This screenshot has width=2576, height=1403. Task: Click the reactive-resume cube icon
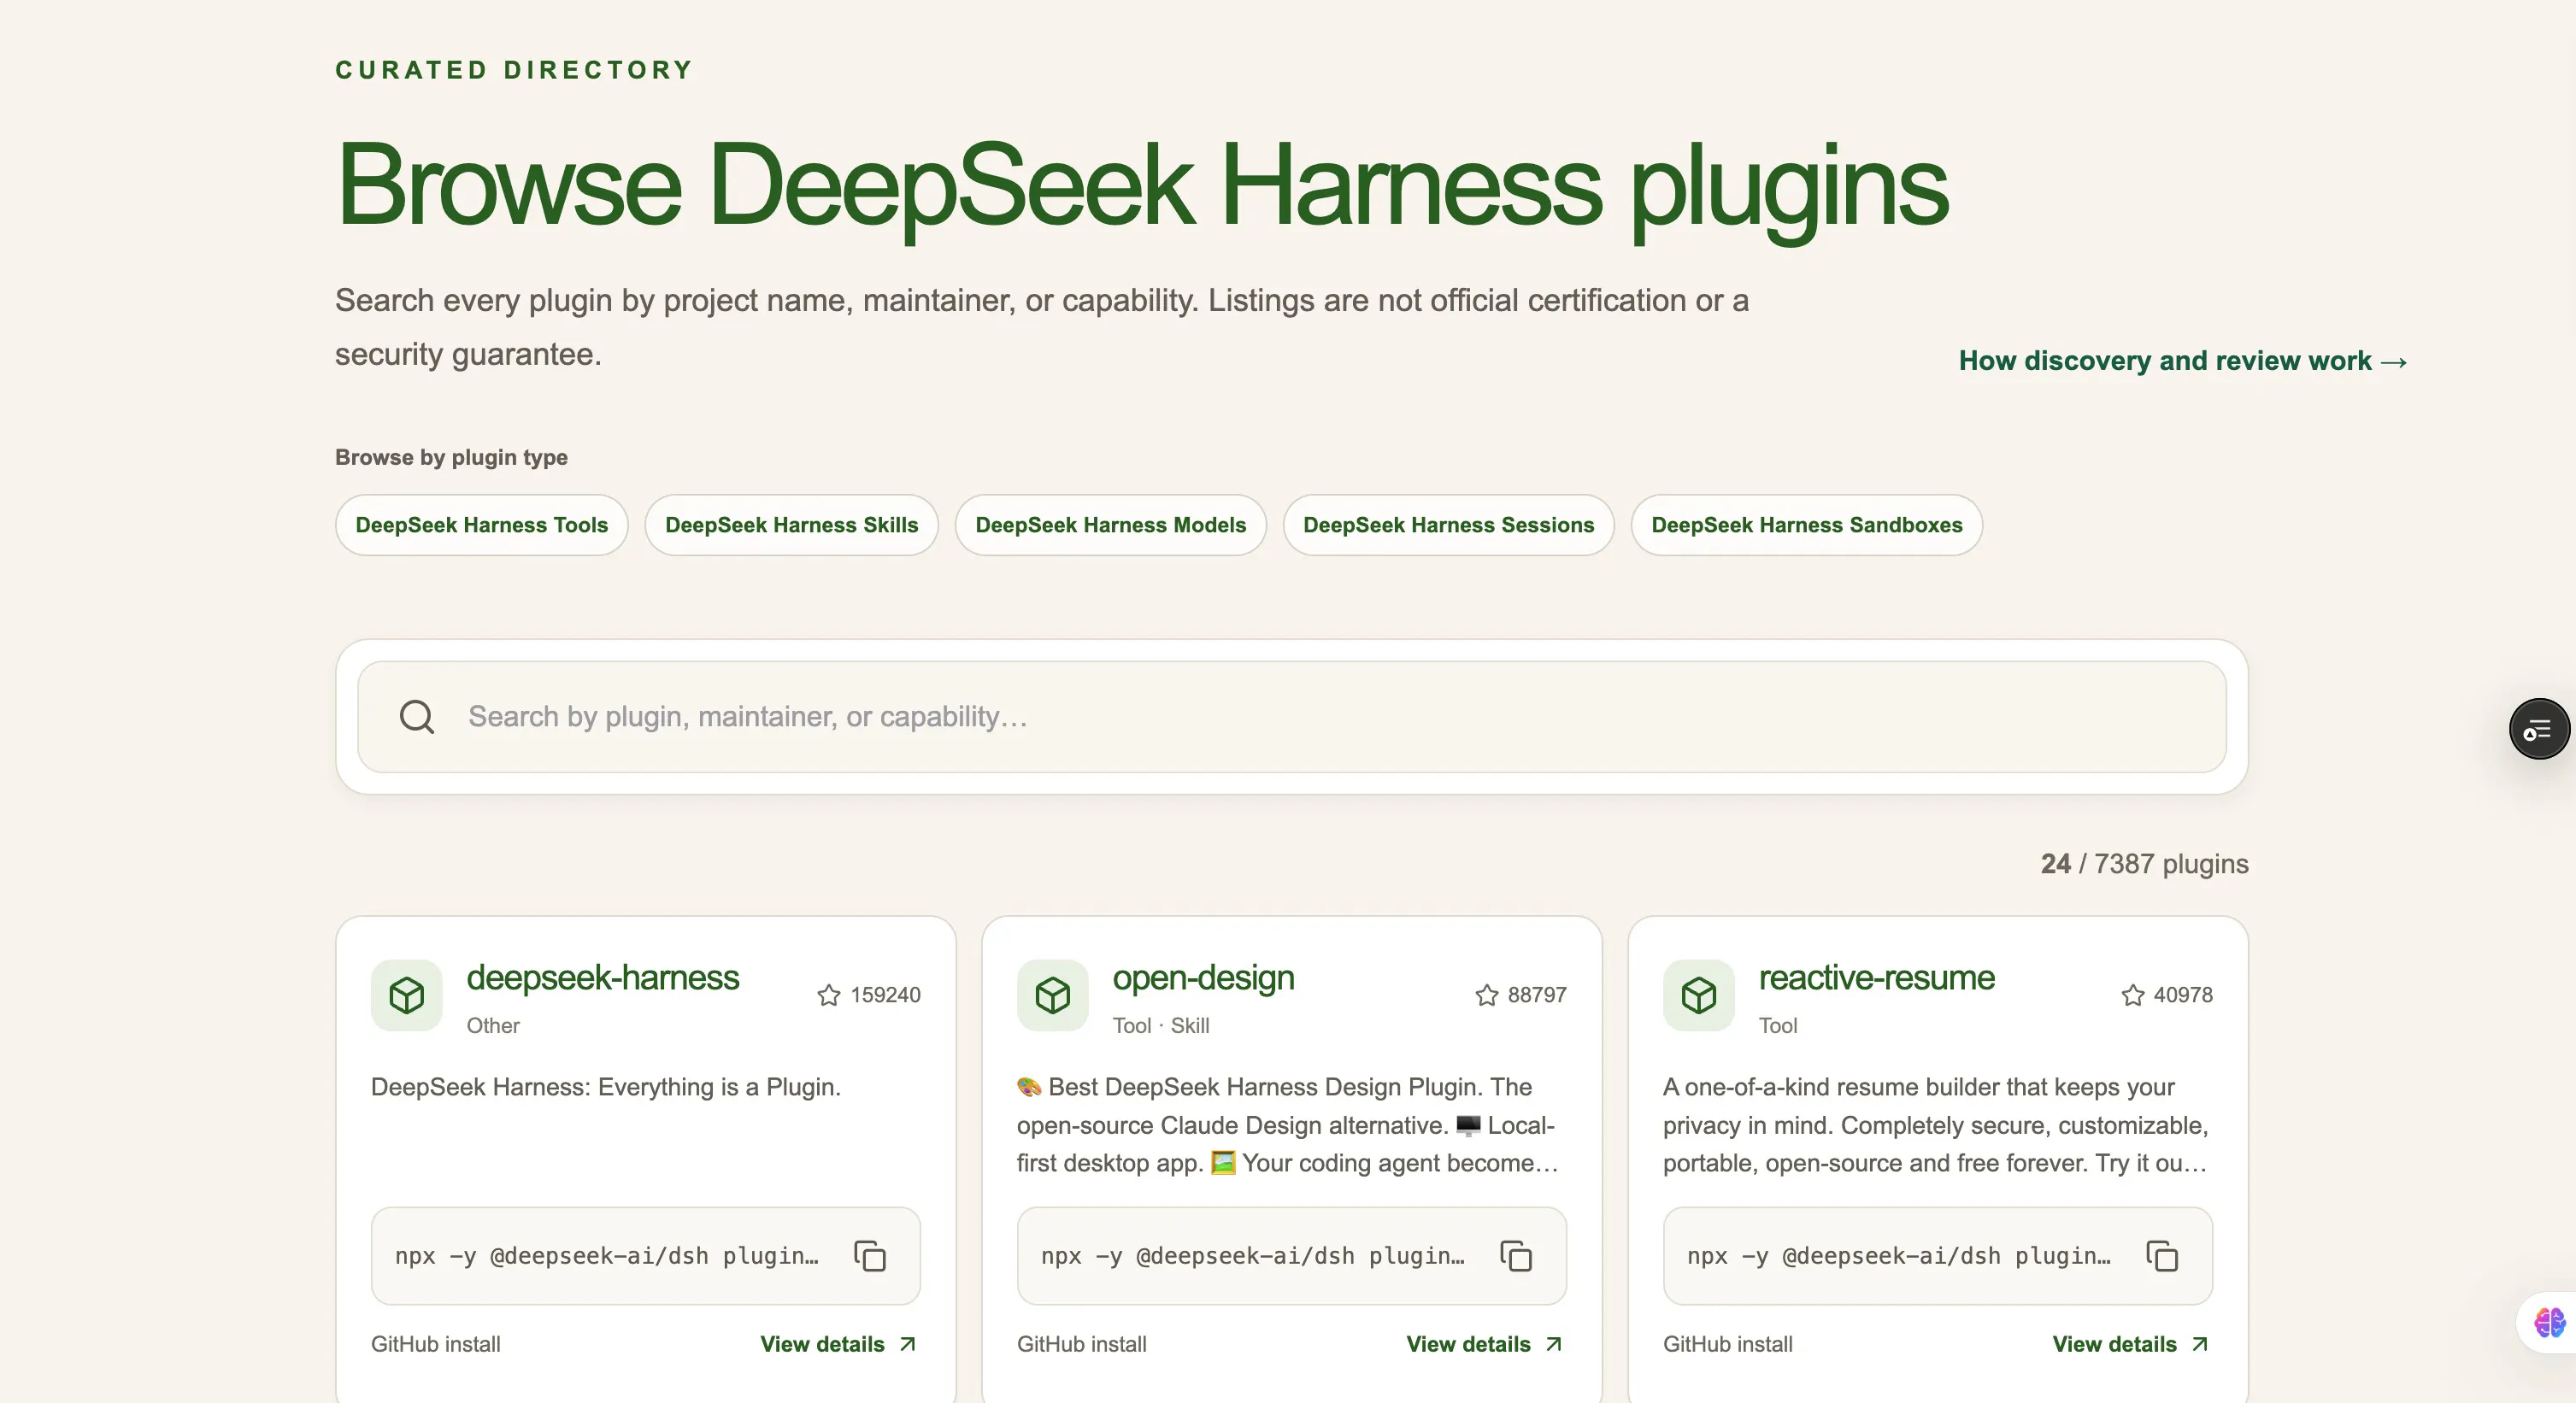pyautogui.click(x=1699, y=995)
